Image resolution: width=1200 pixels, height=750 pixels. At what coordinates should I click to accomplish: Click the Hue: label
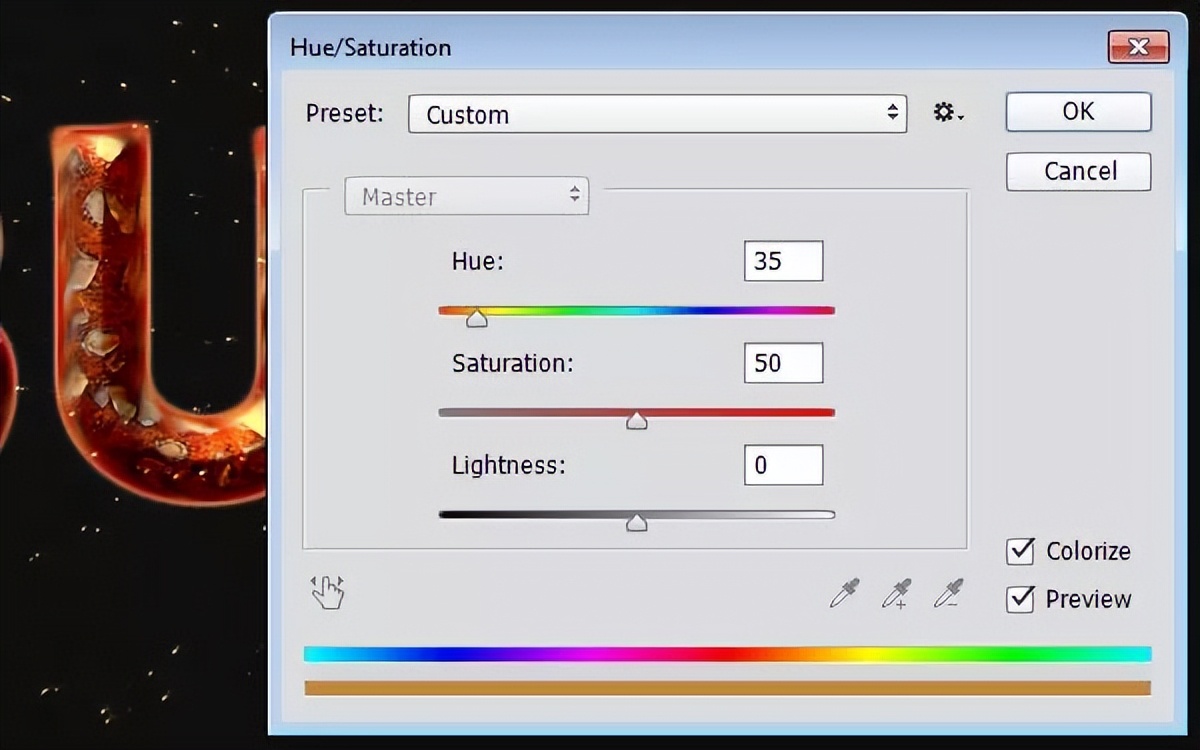coord(478,262)
